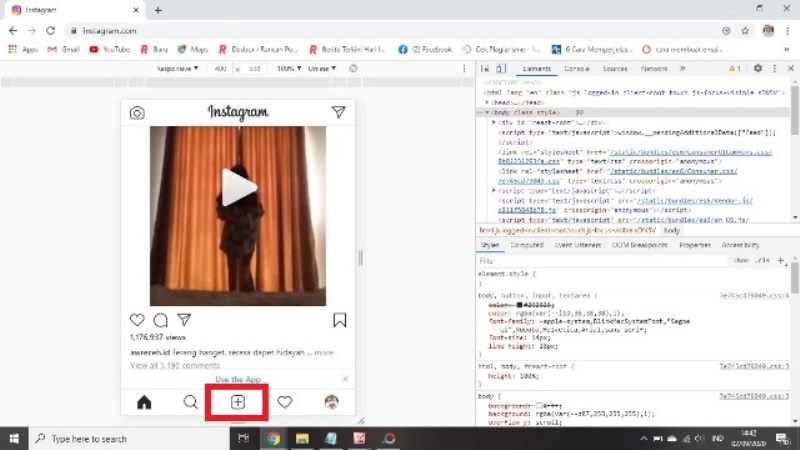Image resolution: width=800 pixels, height=450 pixels.
Task: Open Task View on the taskbar
Action: pos(244,438)
